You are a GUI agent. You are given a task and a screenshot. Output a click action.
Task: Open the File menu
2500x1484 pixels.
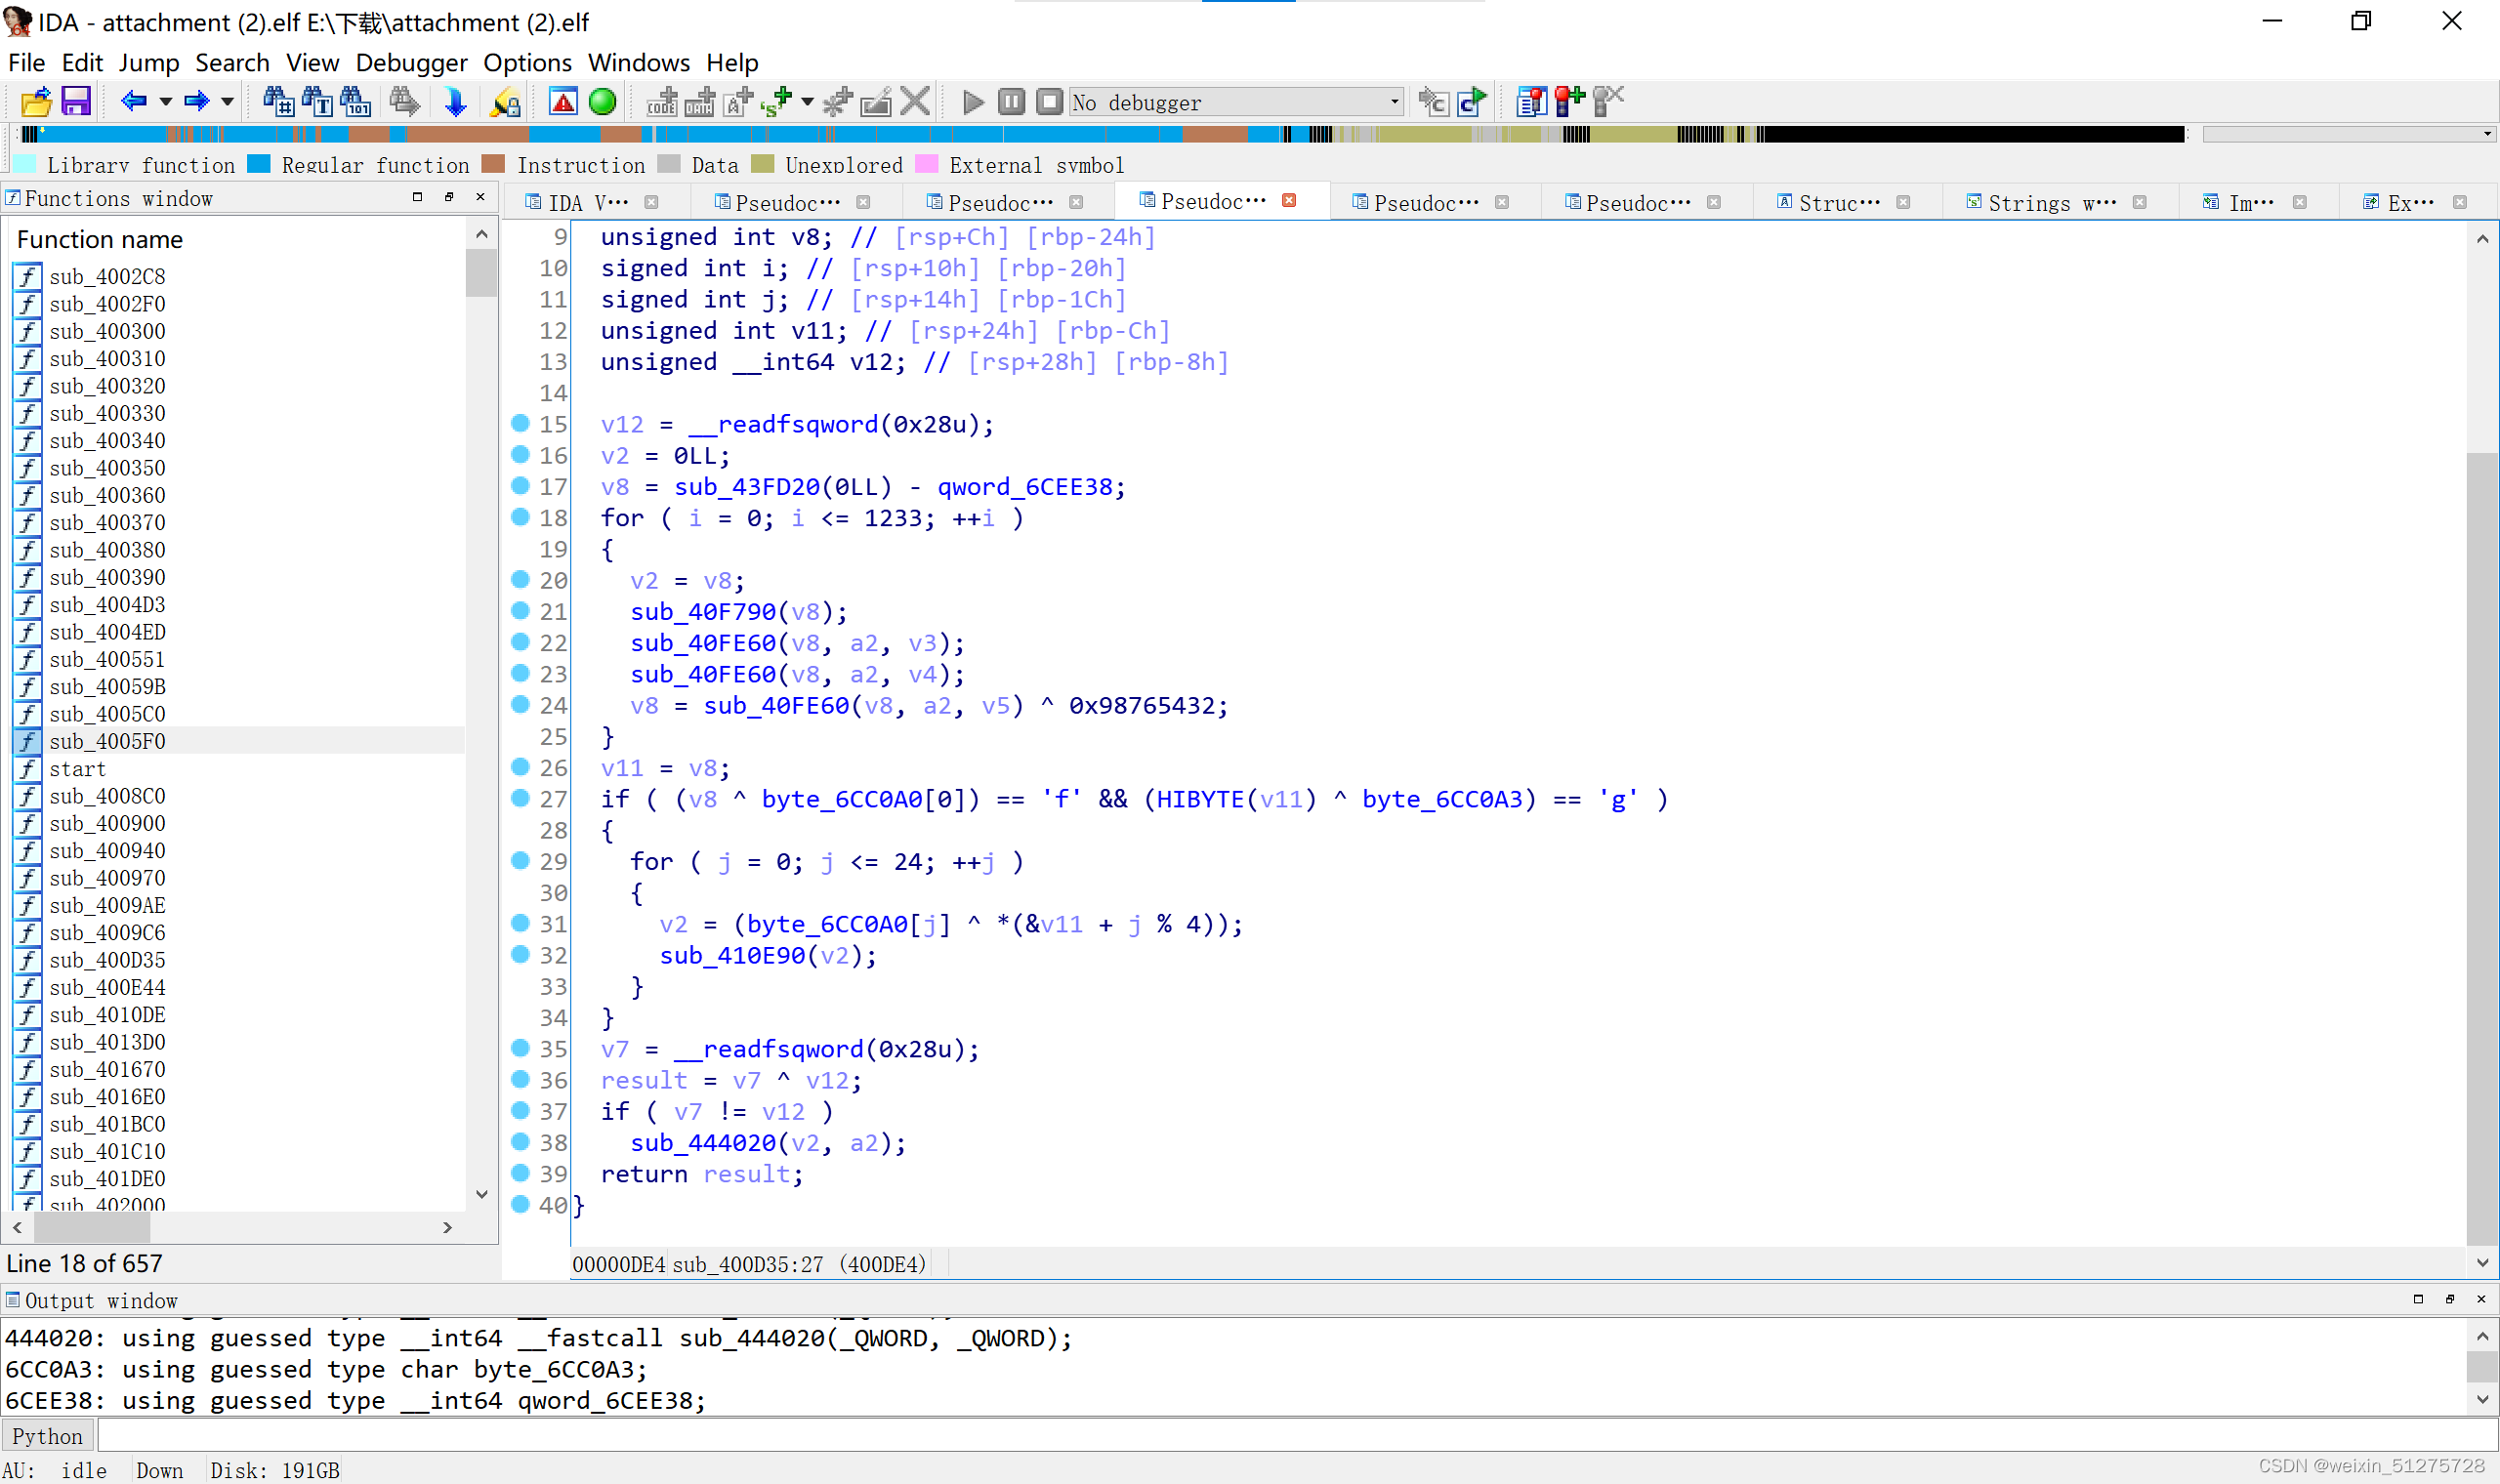tap(26, 62)
